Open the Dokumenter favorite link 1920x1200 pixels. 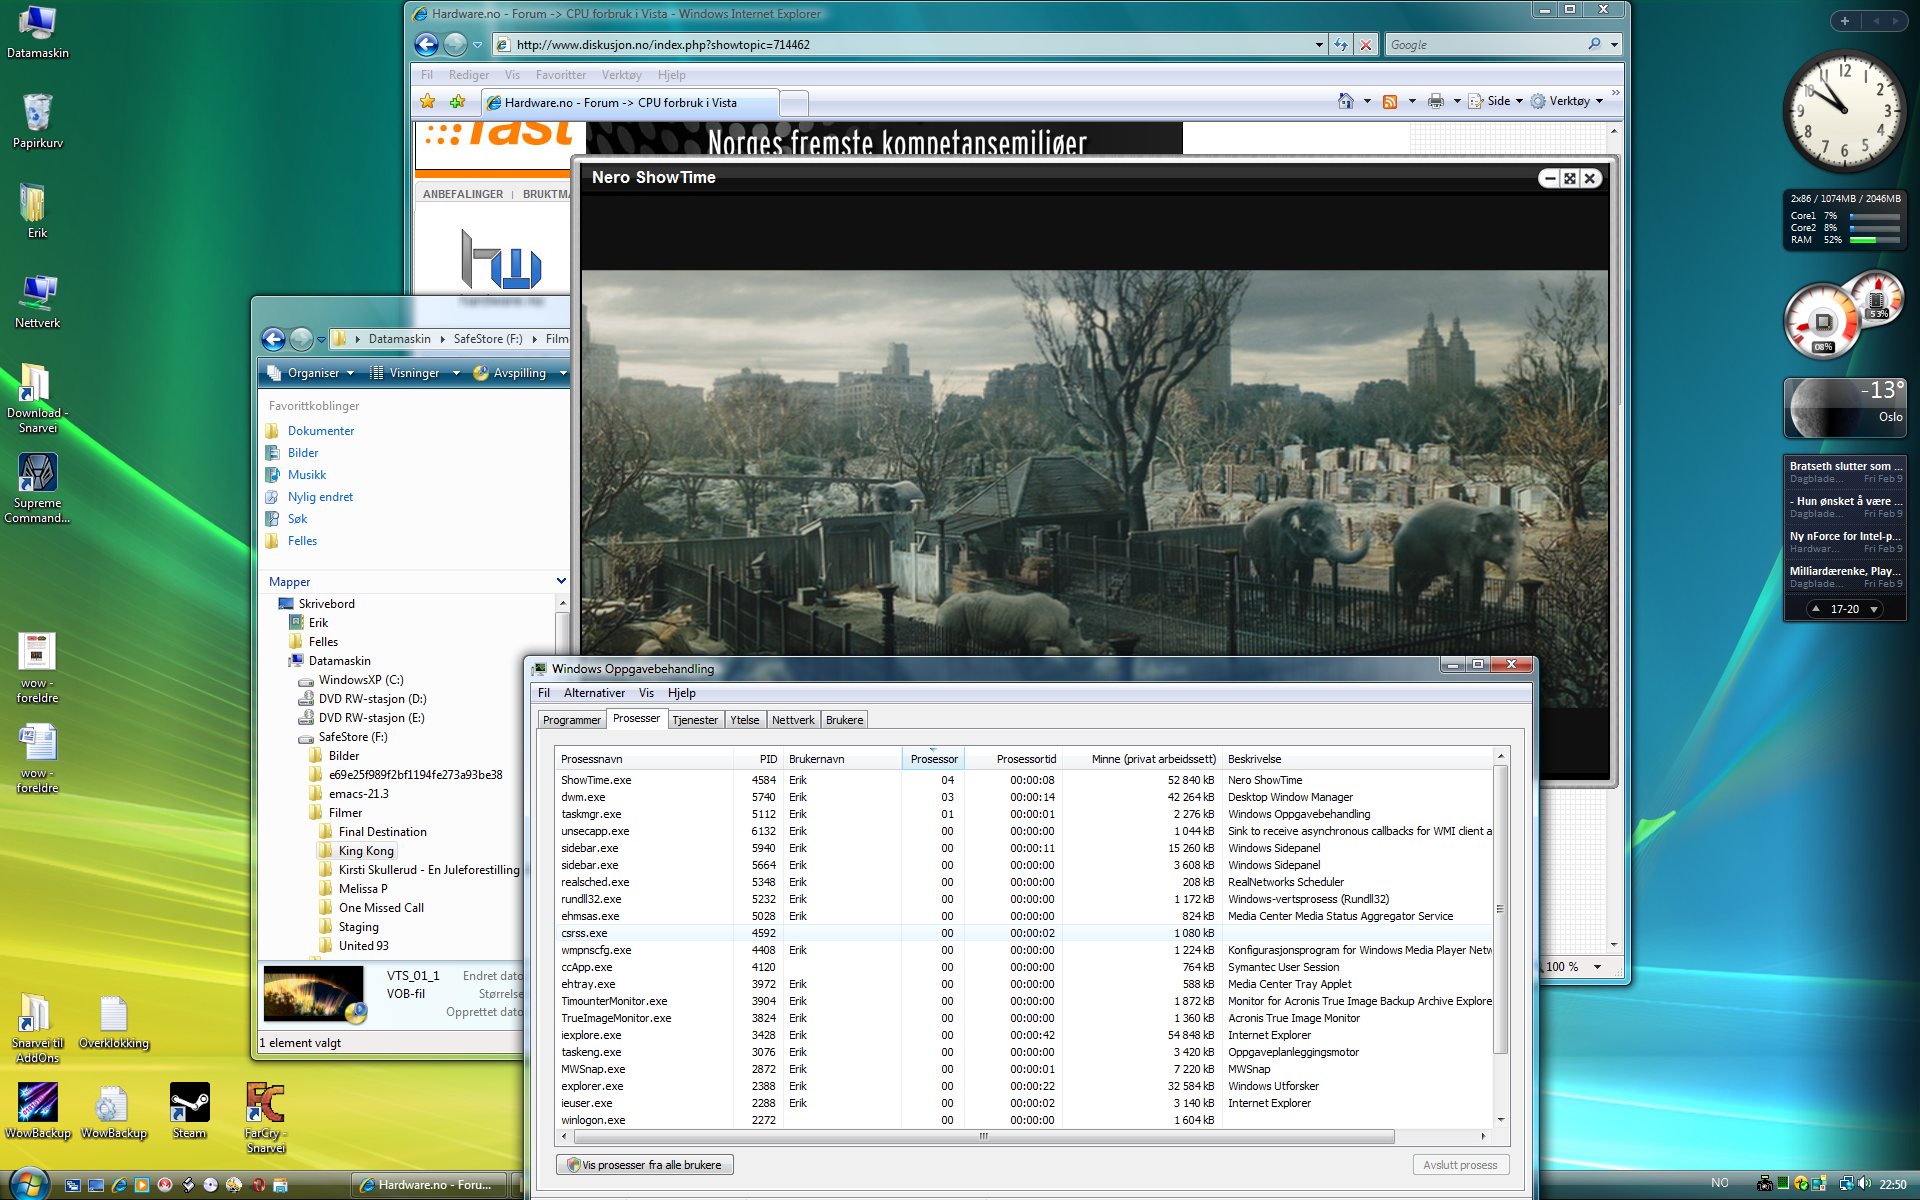321,431
